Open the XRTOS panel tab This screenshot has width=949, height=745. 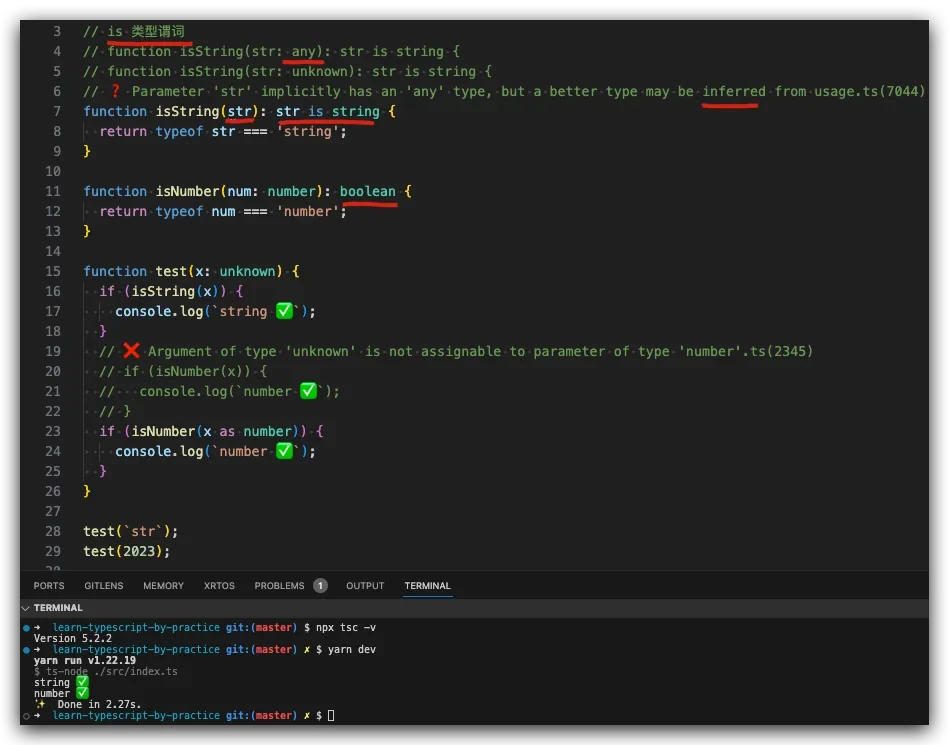pyautogui.click(x=219, y=586)
